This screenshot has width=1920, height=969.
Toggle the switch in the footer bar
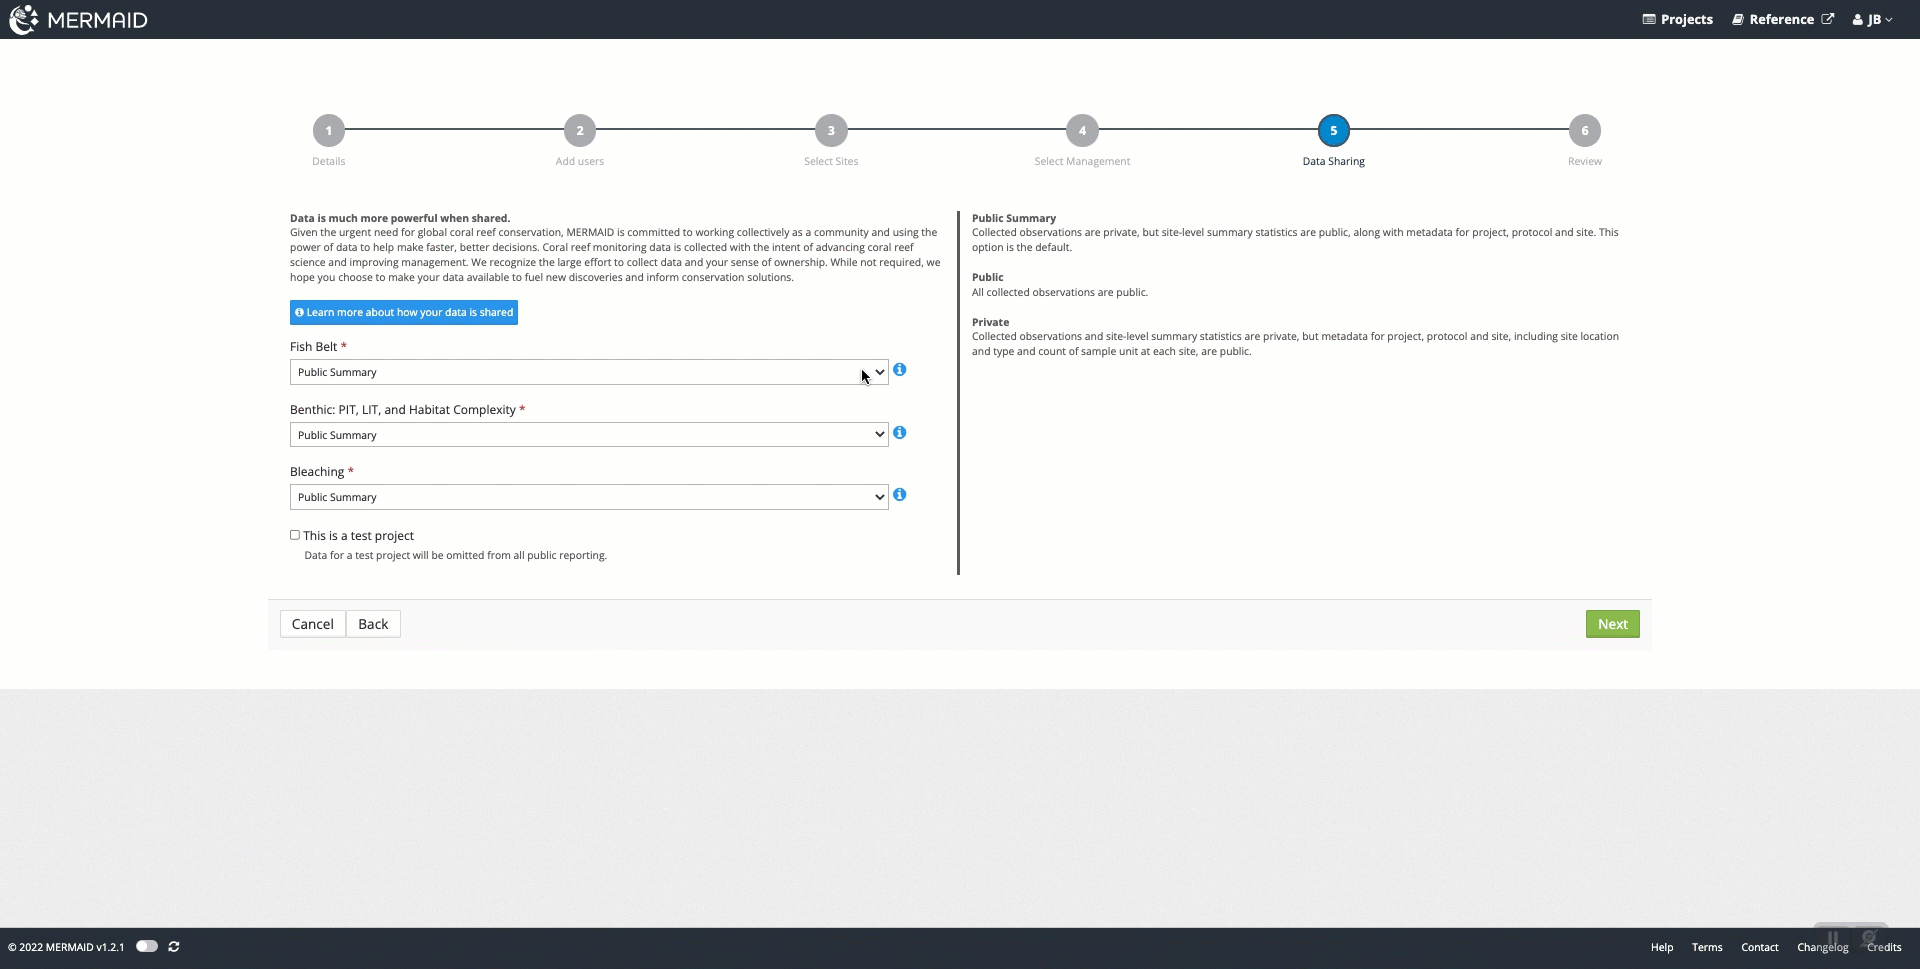147,947
